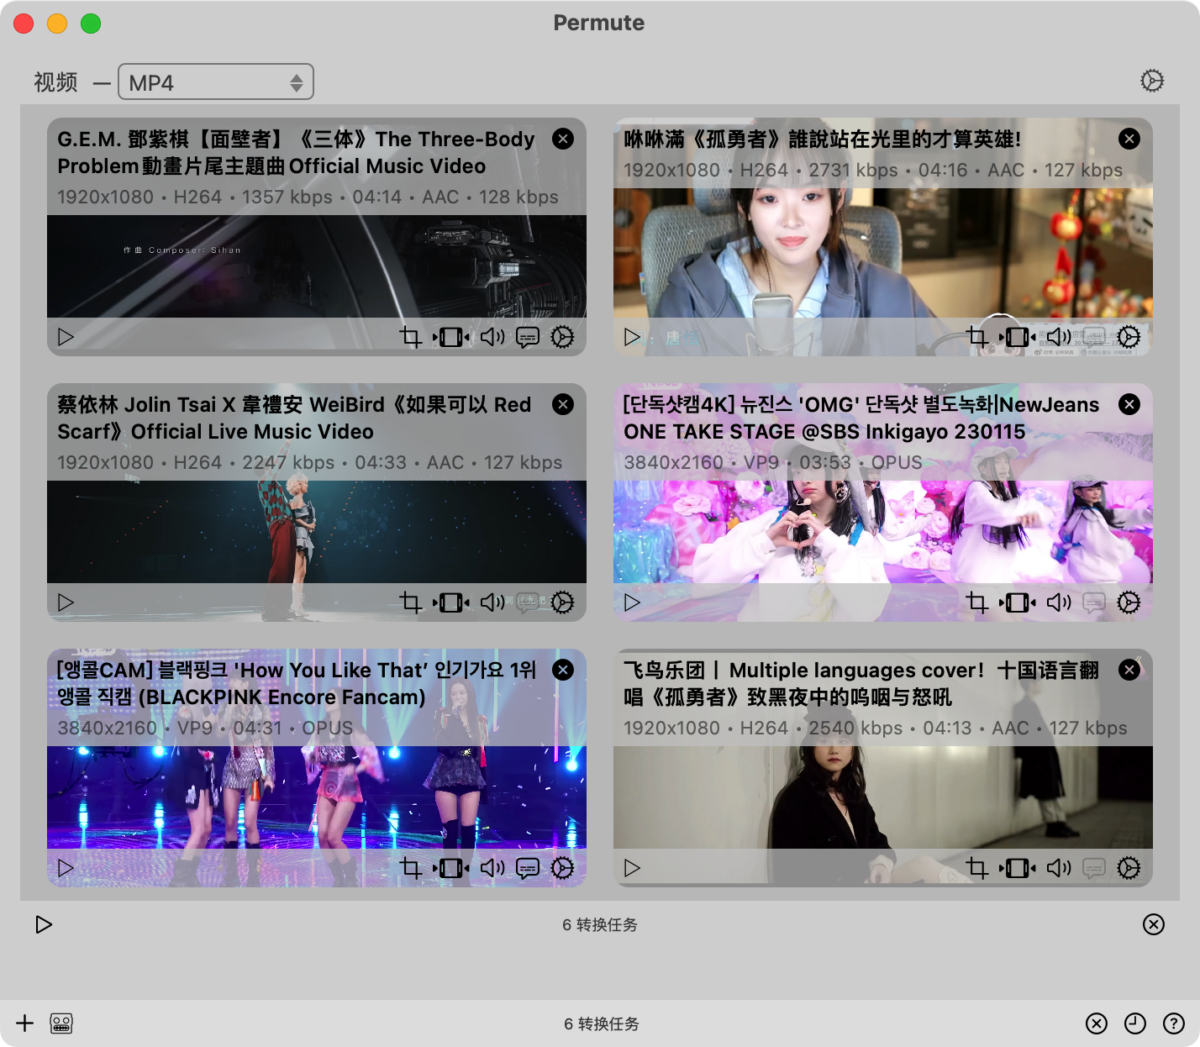Play the NewJeans 'OMG' video preview
Viewport: 1200px width, 1047px height.
click(632, 602)
